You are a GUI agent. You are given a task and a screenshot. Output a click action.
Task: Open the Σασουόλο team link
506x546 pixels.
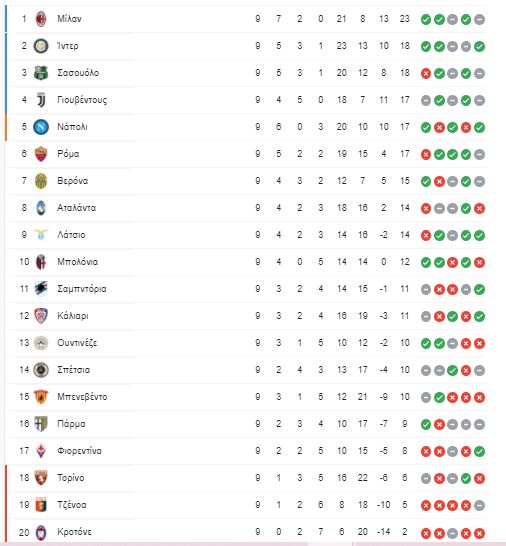tap(78, 73)
